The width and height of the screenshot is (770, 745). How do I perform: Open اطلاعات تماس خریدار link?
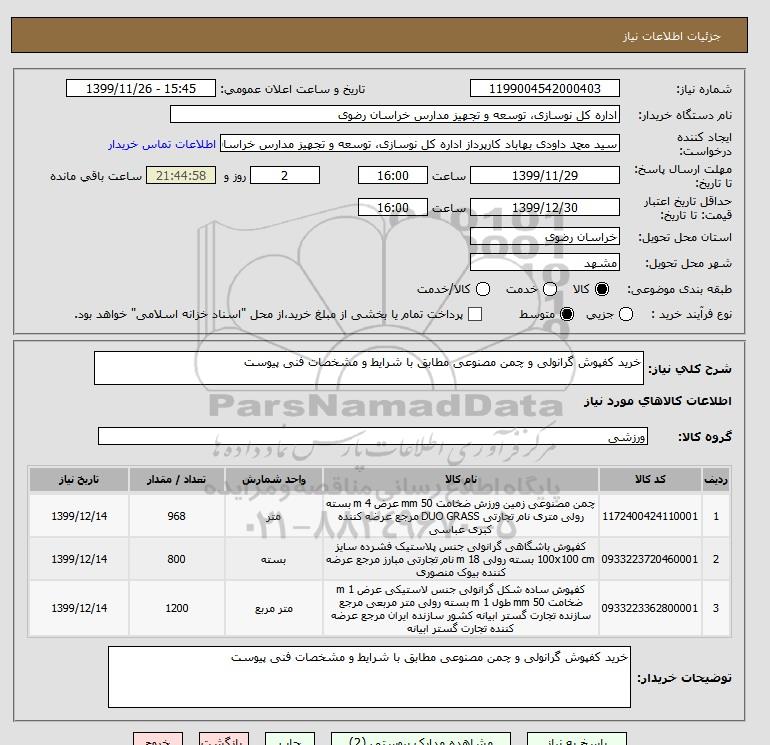[x=162, y=144]
